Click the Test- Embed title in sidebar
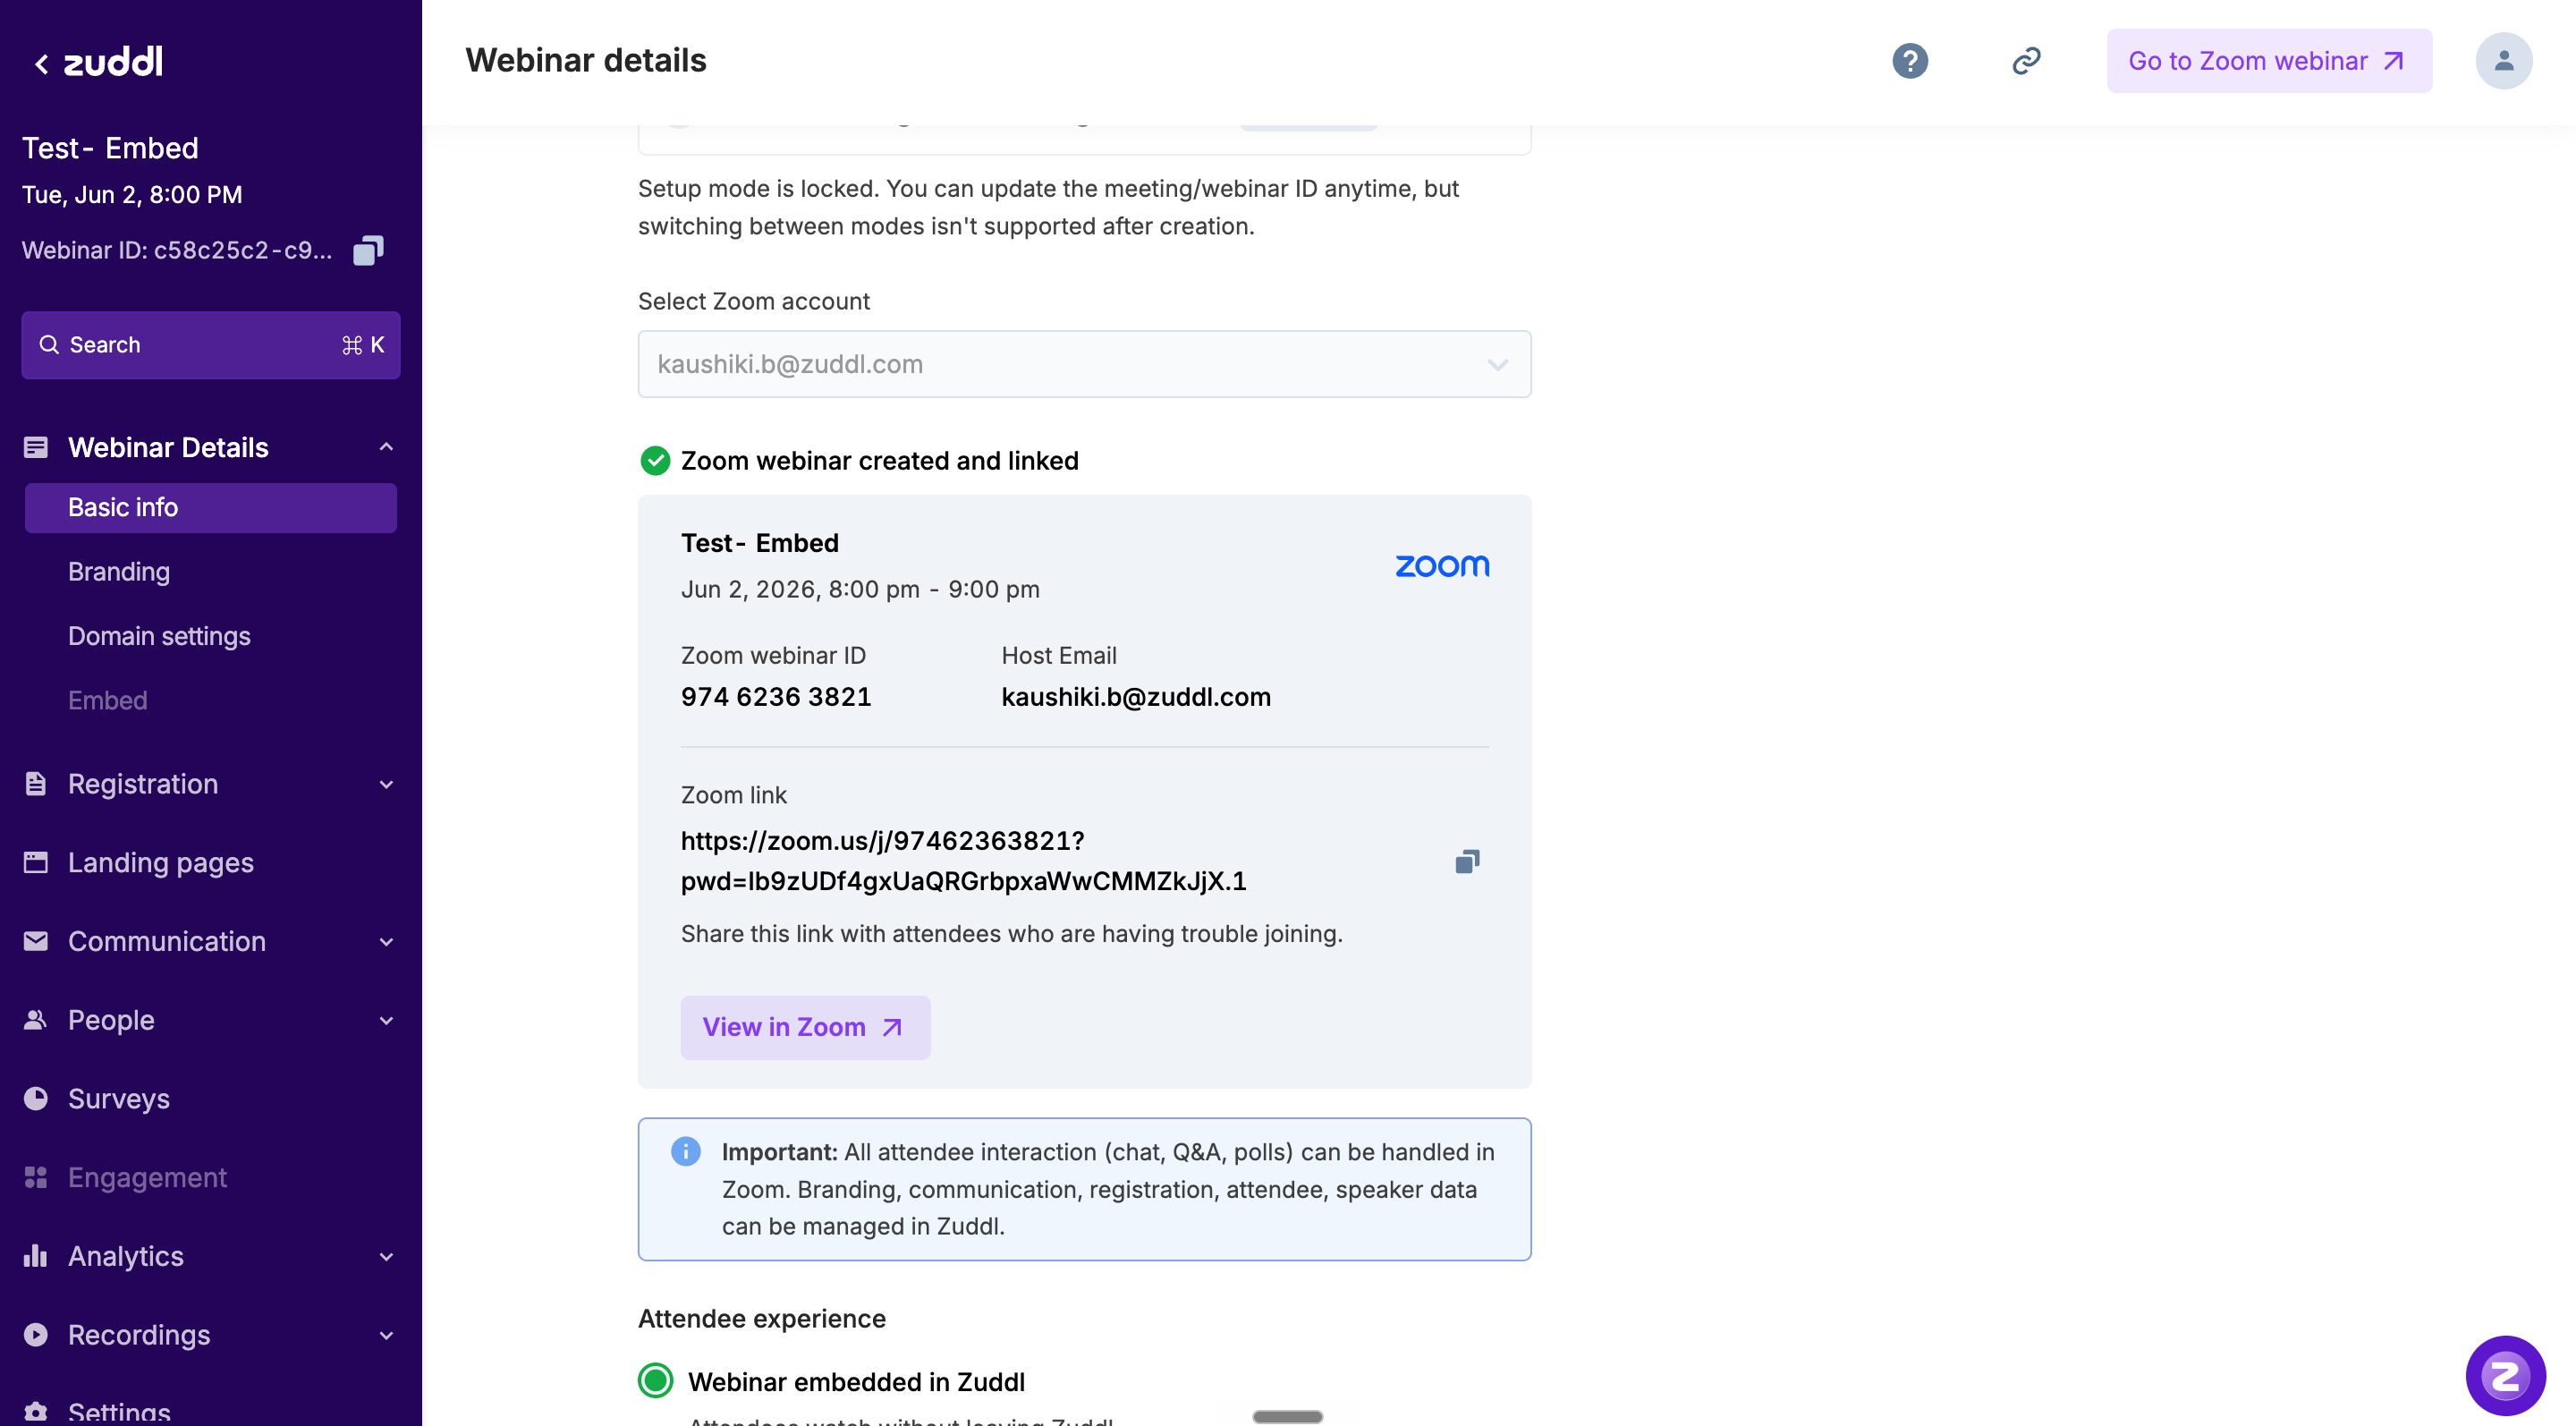 110,148
